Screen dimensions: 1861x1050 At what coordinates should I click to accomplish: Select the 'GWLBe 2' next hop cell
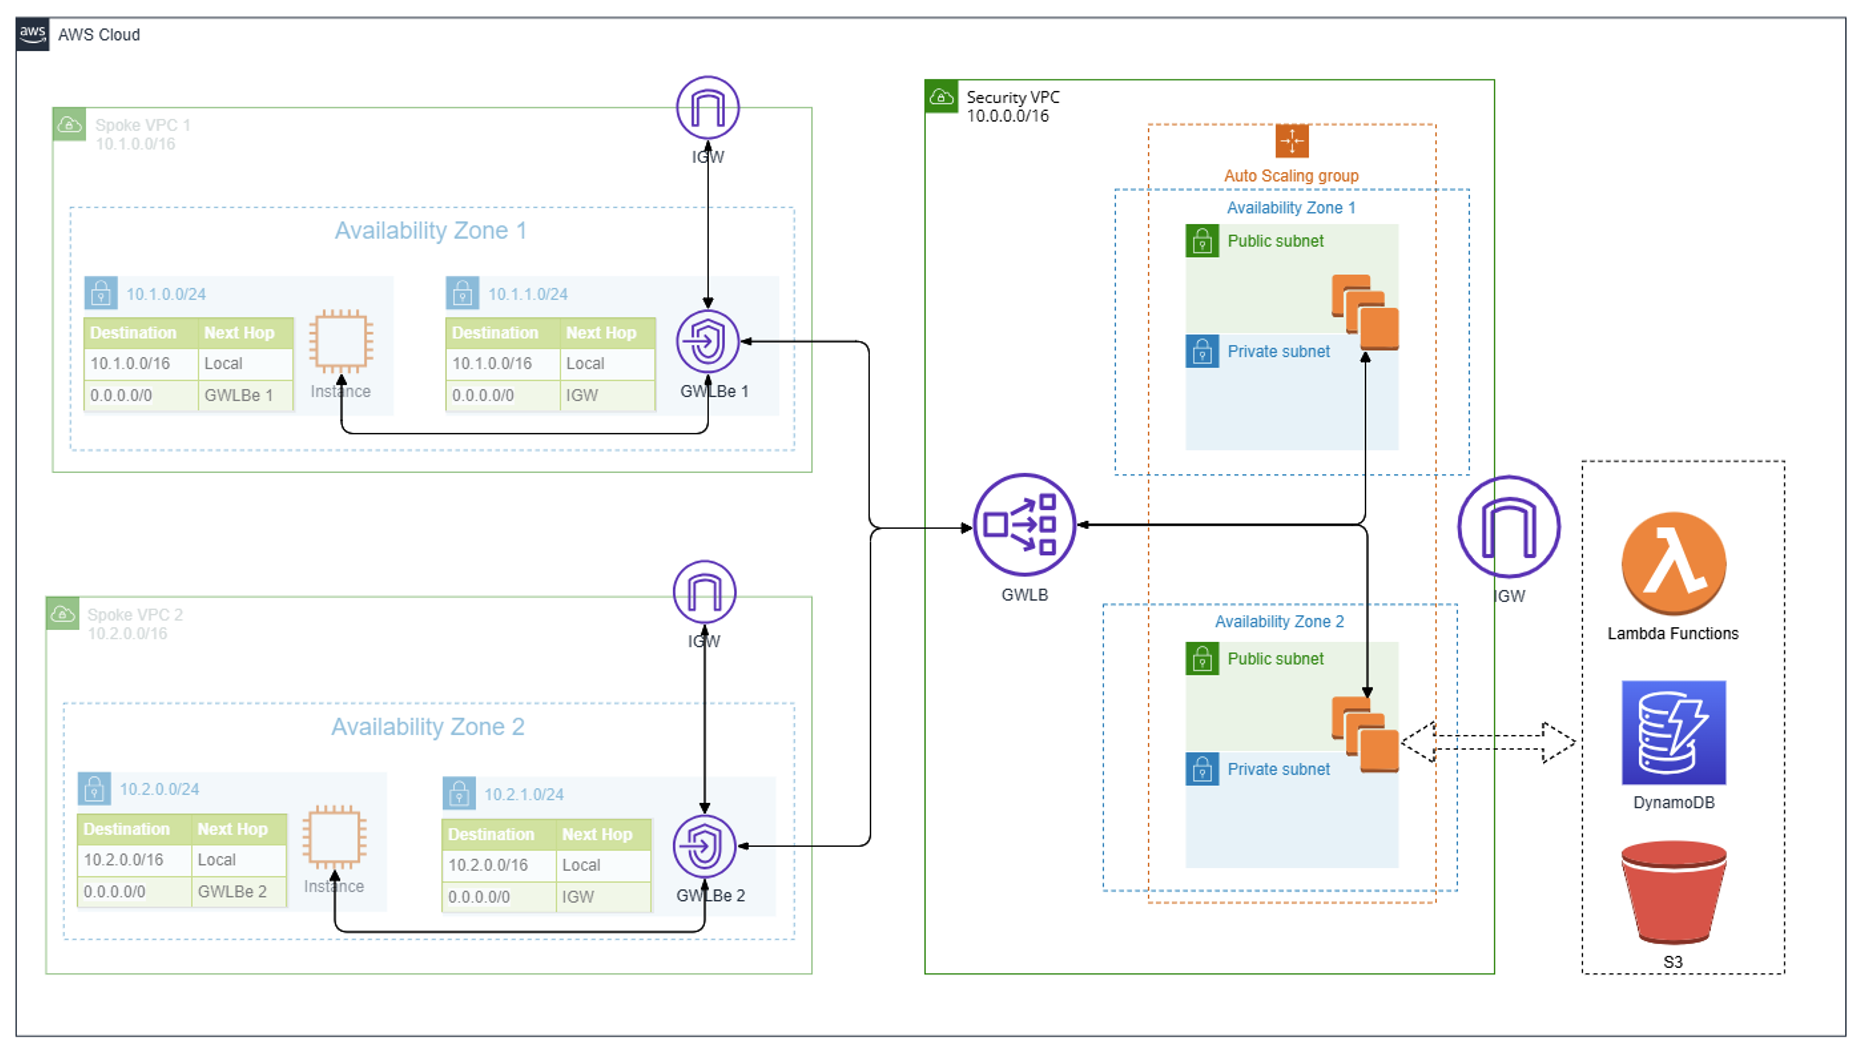[x=238, y=891]
